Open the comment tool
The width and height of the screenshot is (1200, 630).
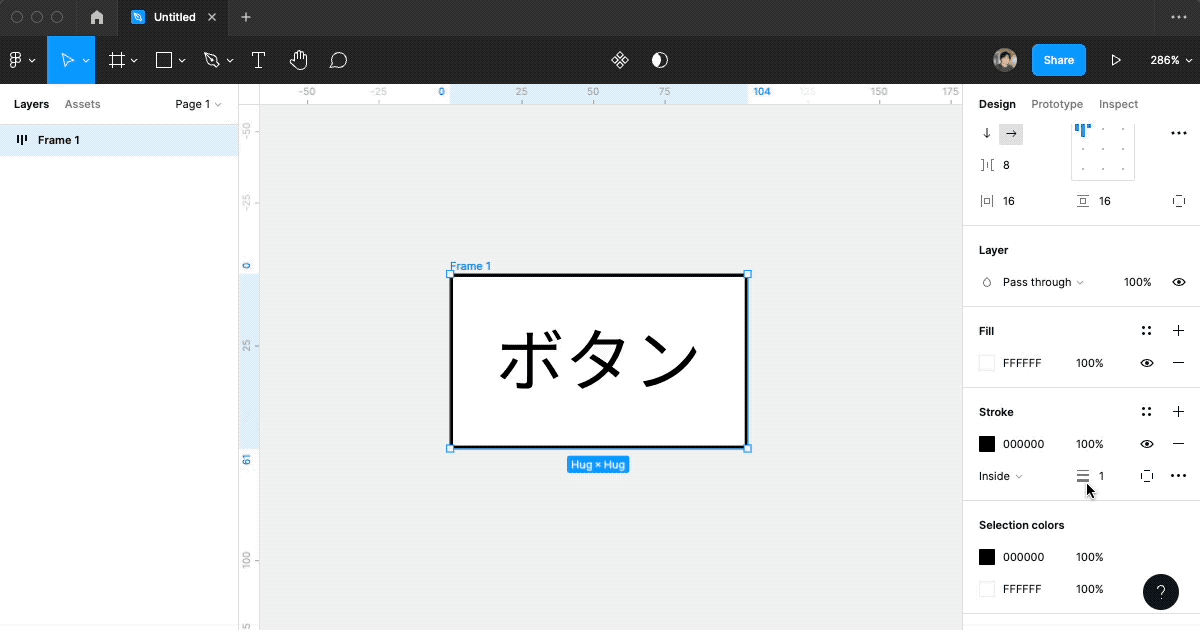click(338, 59)
